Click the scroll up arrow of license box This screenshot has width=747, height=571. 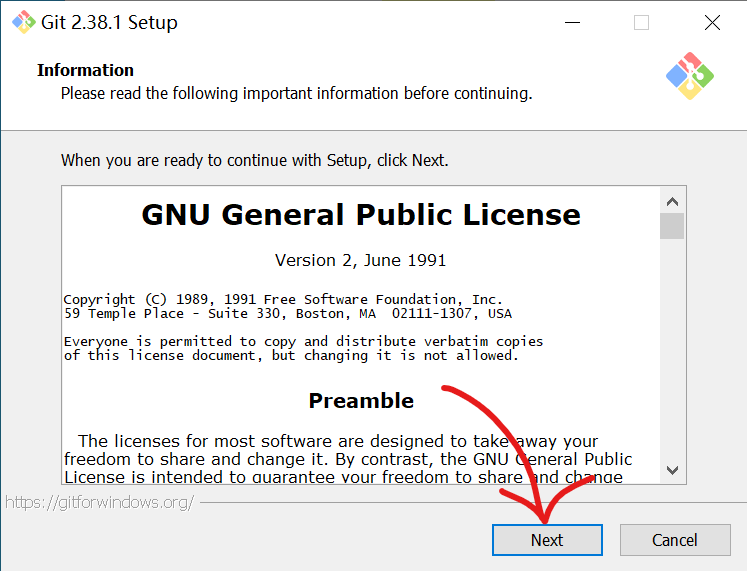[672, 199]
